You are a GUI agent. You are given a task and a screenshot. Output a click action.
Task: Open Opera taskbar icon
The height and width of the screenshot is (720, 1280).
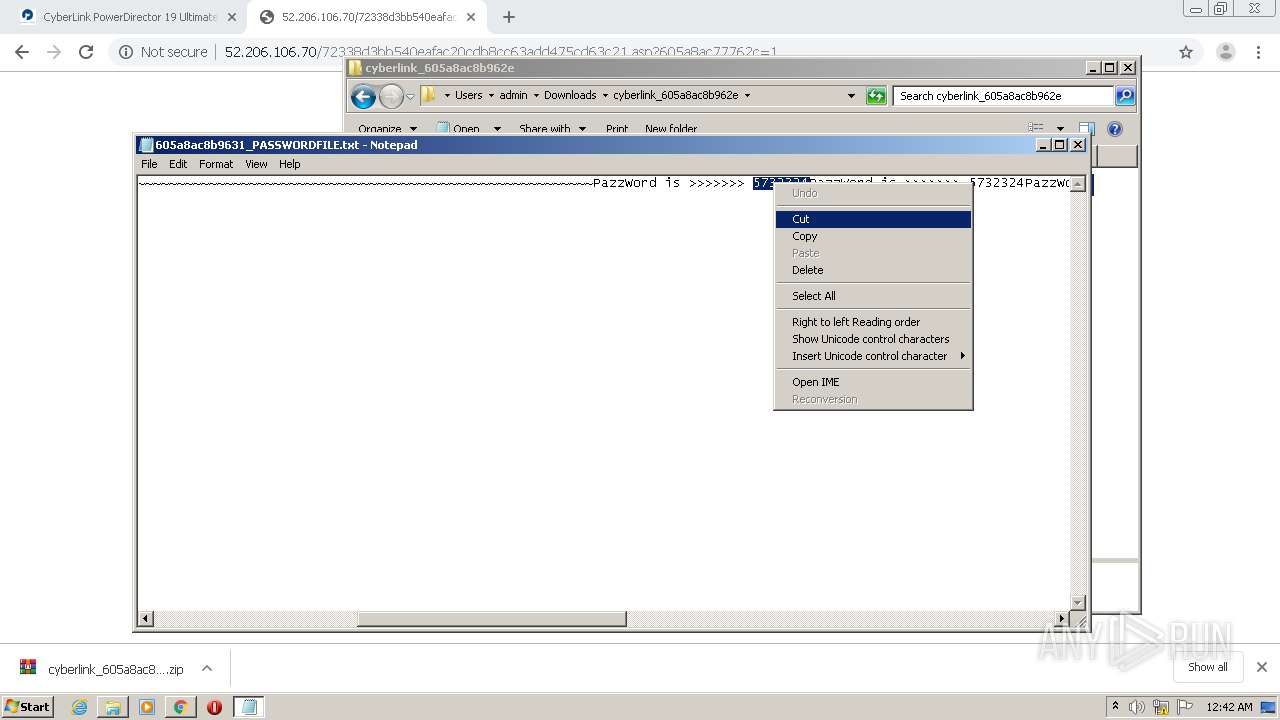[214, 707]
